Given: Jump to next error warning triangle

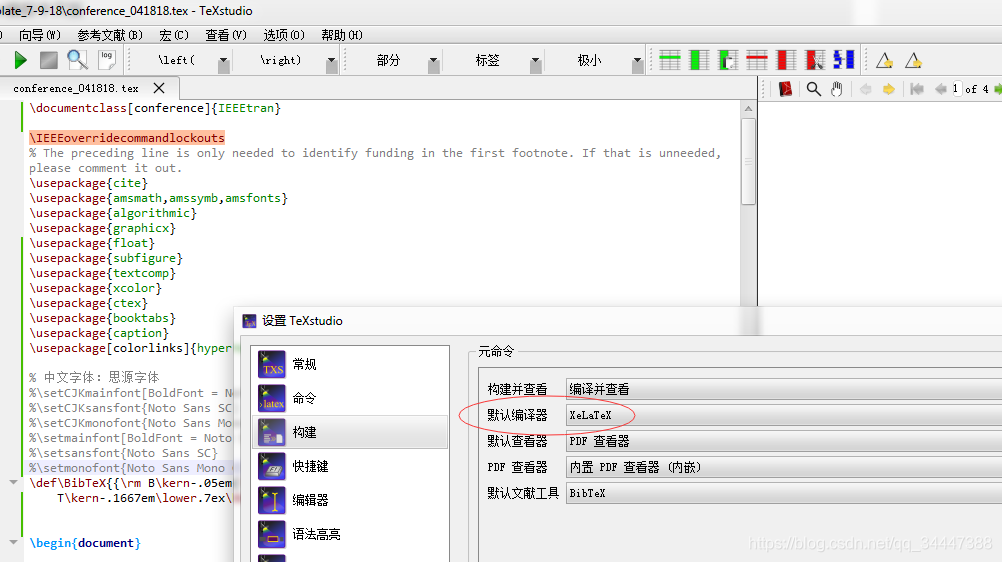Looking at the screenshot, I should click(x=913, y=61).
